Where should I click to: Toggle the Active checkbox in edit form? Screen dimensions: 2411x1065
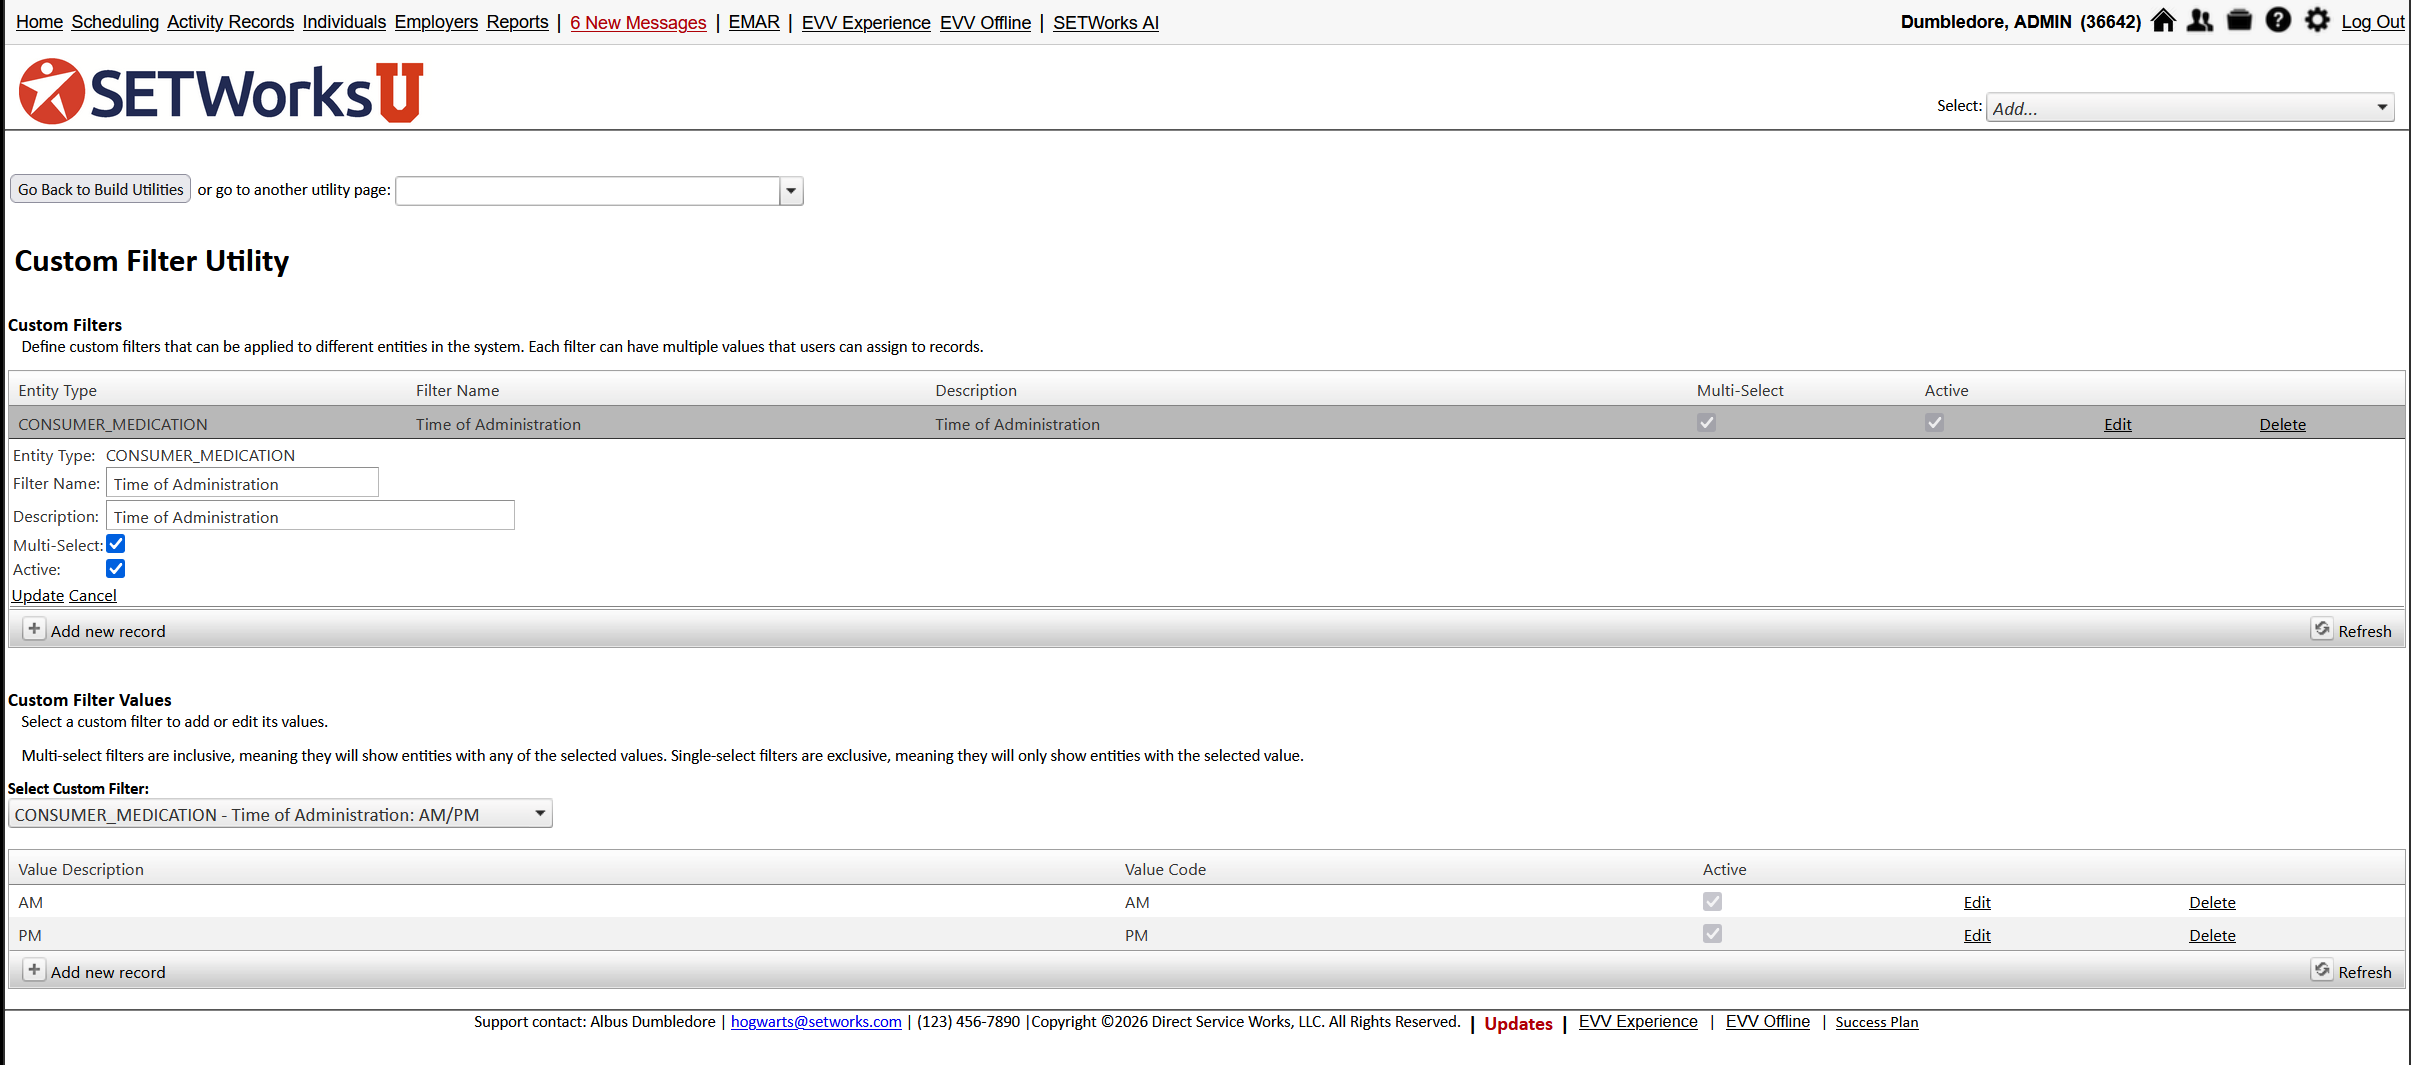click(116, 569)
